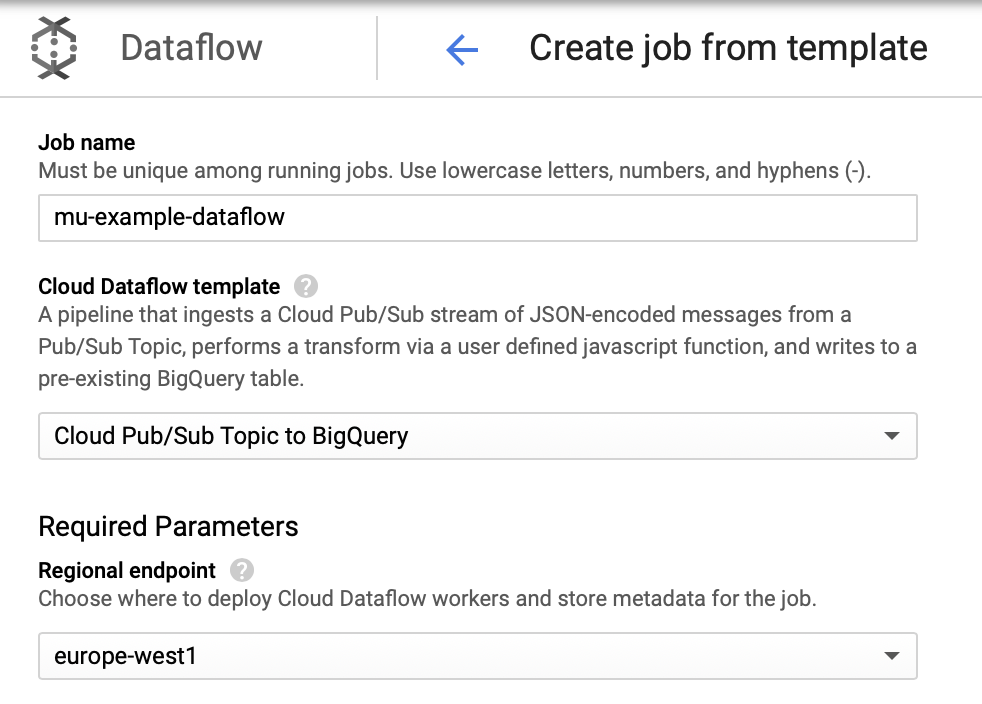Click the template pipeline description paragraph

477,348
